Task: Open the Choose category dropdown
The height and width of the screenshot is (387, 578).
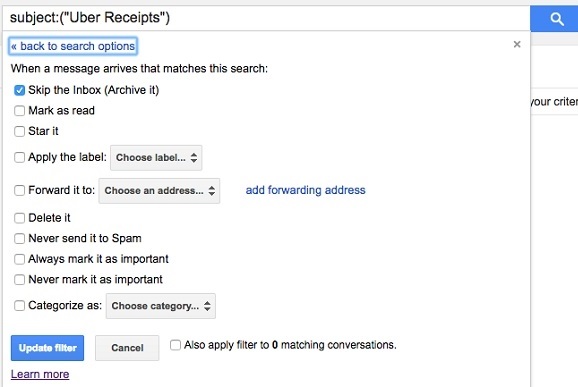Action: (161, 306)
